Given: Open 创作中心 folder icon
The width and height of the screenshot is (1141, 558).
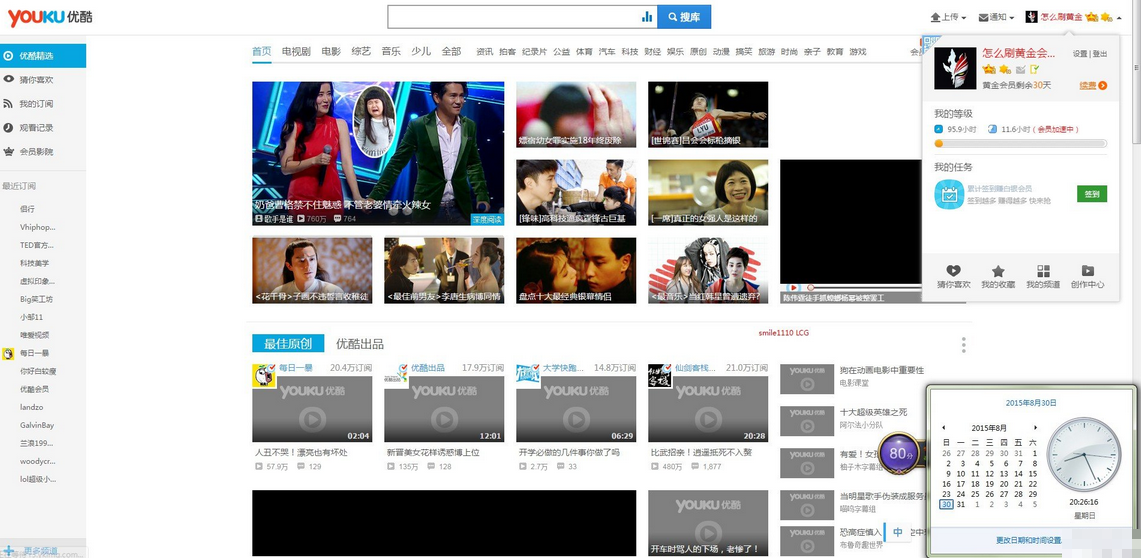Looking at the screenshot, I should (x=1087, y=271).
